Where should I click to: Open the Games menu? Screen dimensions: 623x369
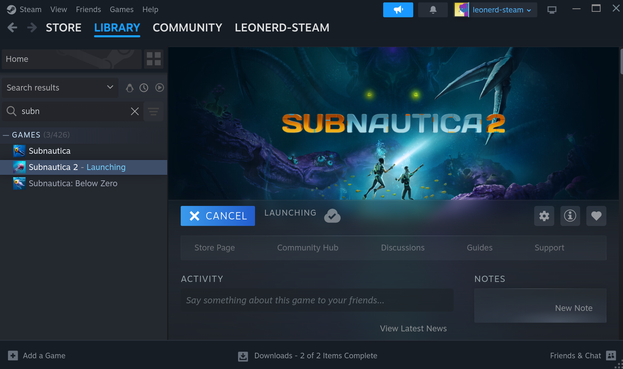[121, 9]
